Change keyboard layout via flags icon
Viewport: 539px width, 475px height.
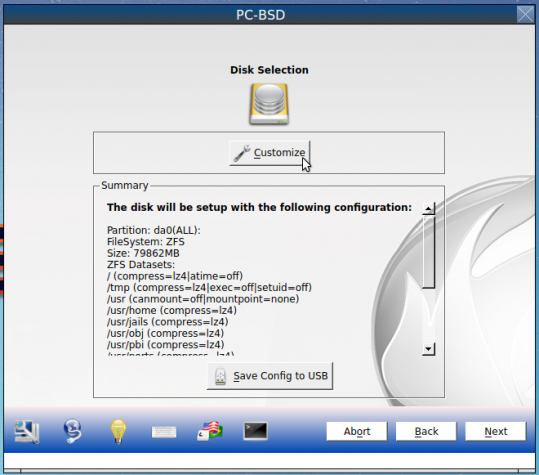tap(210, 431)
